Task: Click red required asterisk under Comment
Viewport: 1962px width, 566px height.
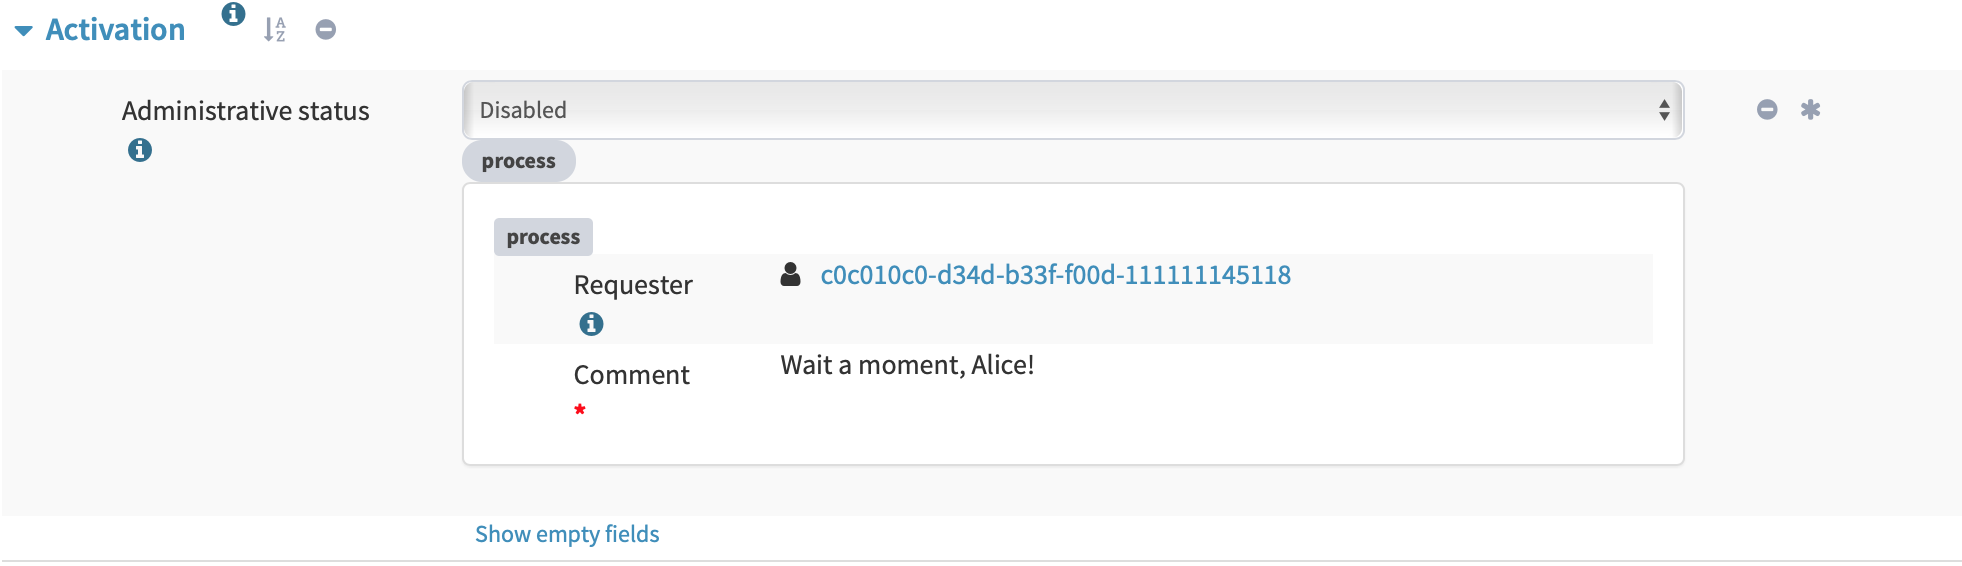Action: (x=580, y=410)
